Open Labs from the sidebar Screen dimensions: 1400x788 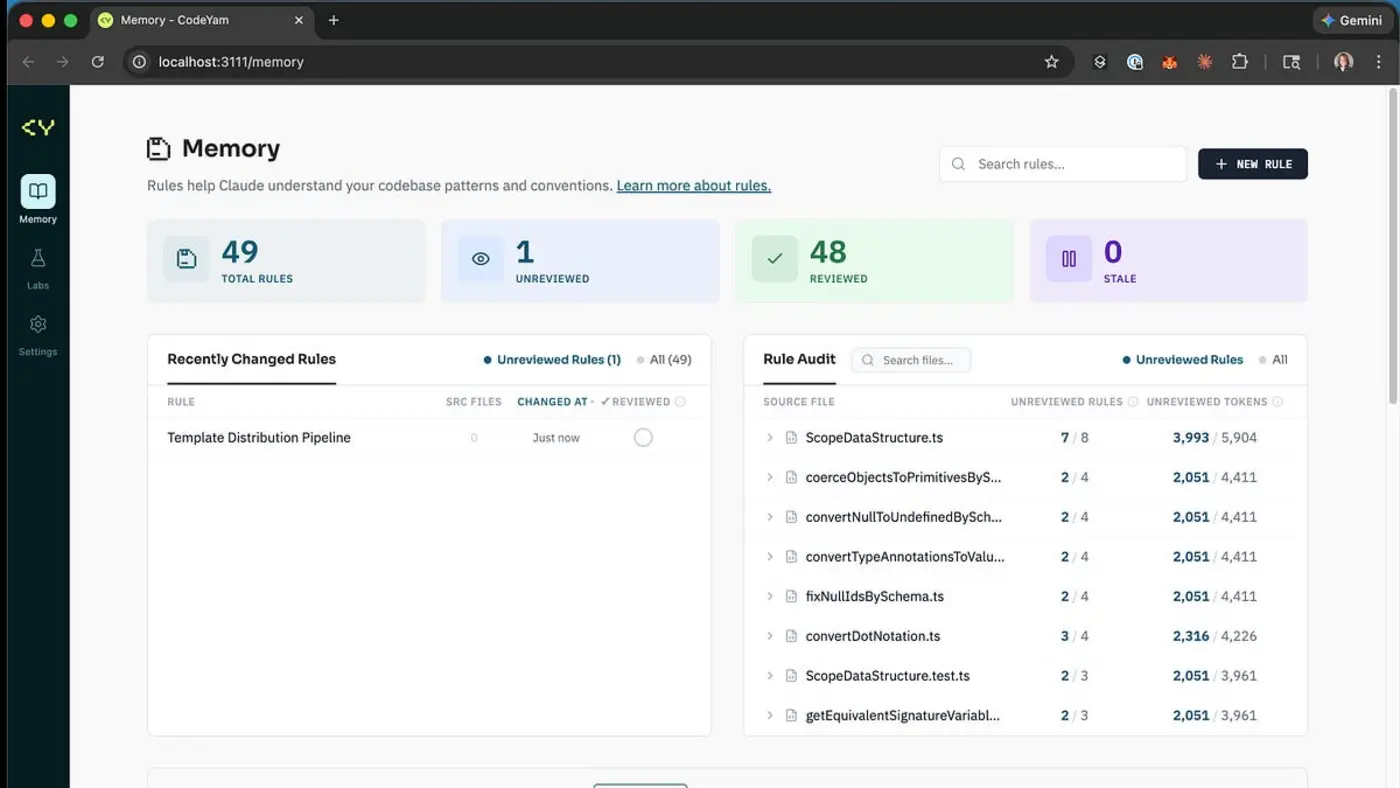pos(37,267)
